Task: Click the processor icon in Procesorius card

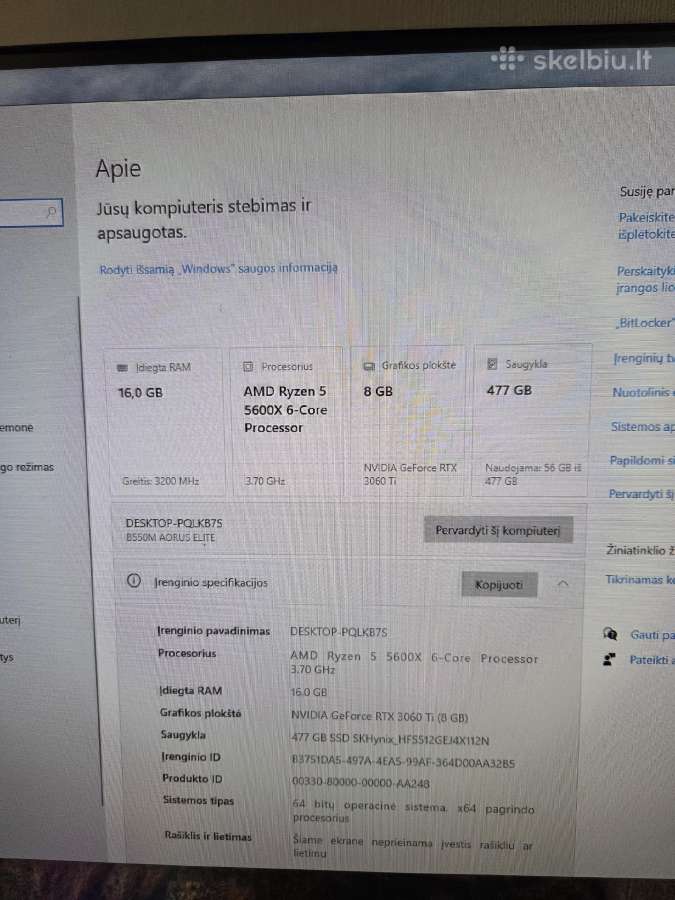Action: [248, 366]
